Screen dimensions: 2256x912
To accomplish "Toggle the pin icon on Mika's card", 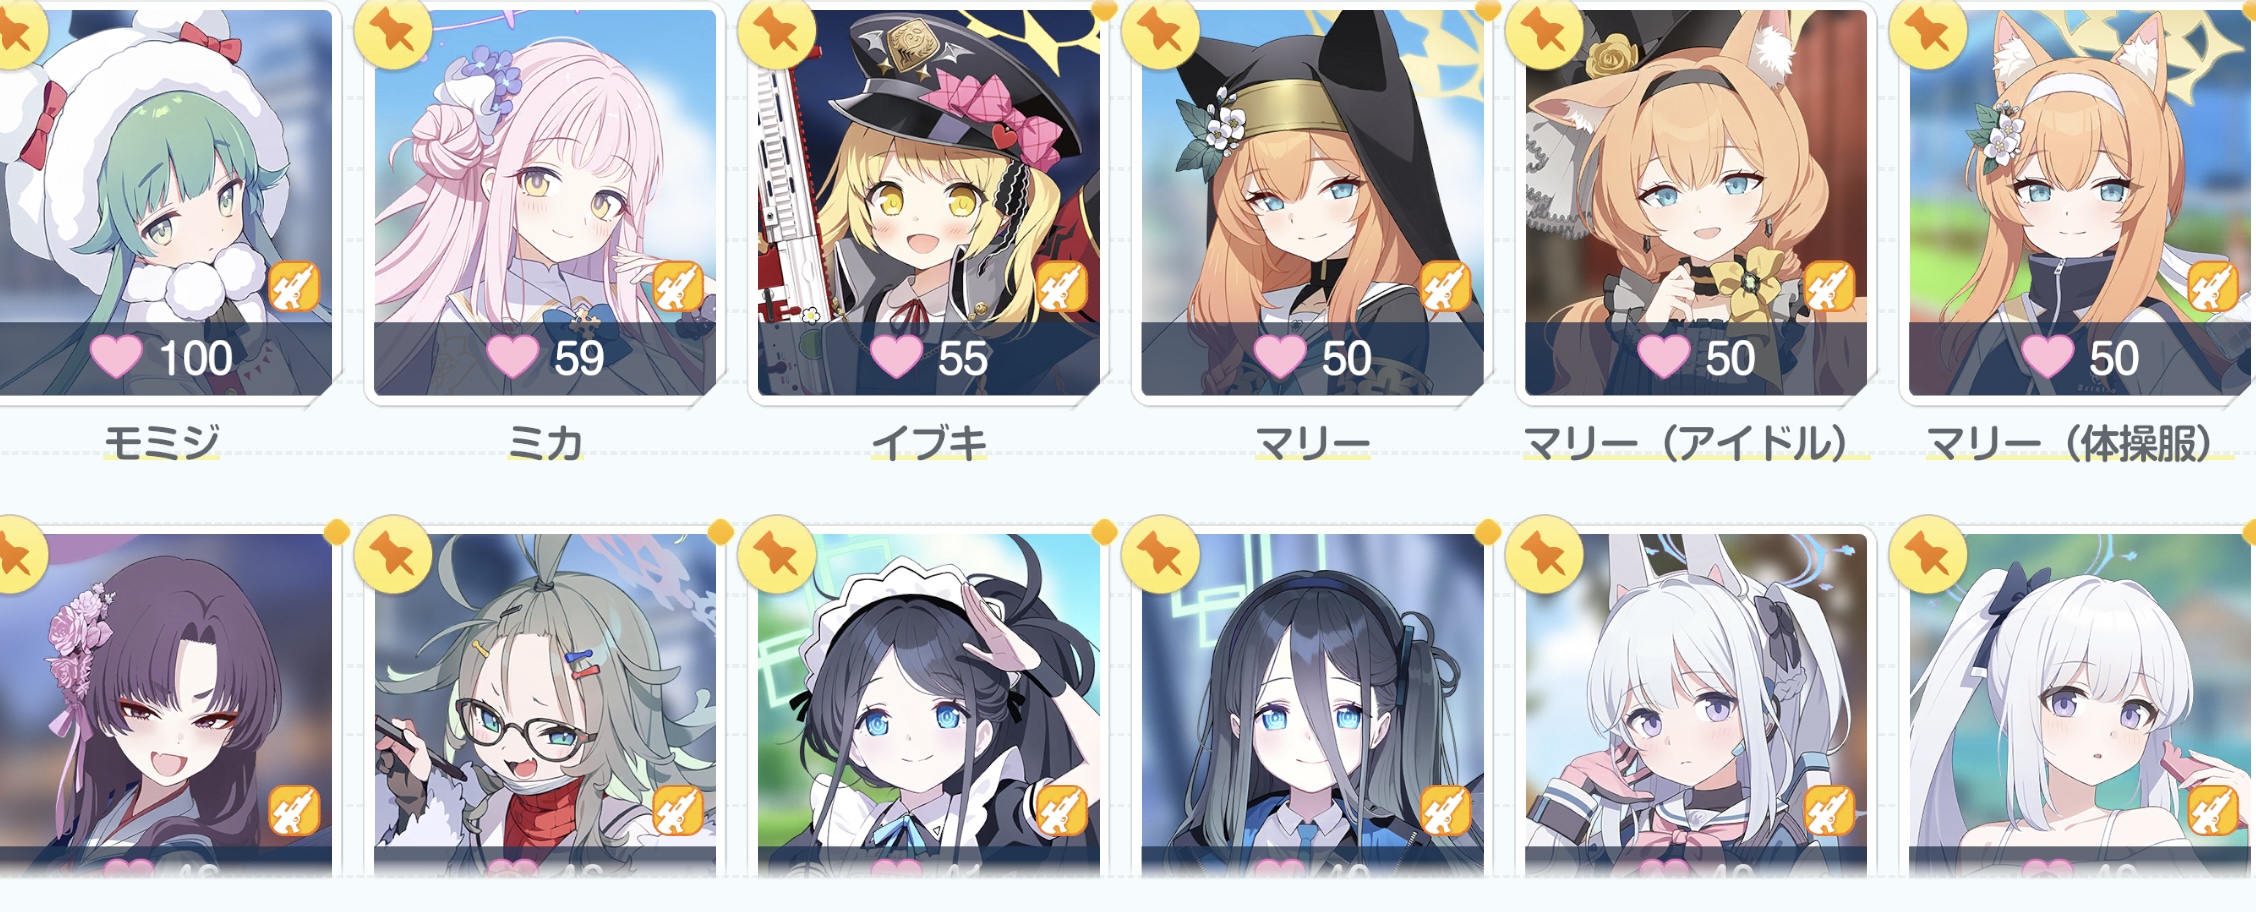I will click(x=393, y=31).
